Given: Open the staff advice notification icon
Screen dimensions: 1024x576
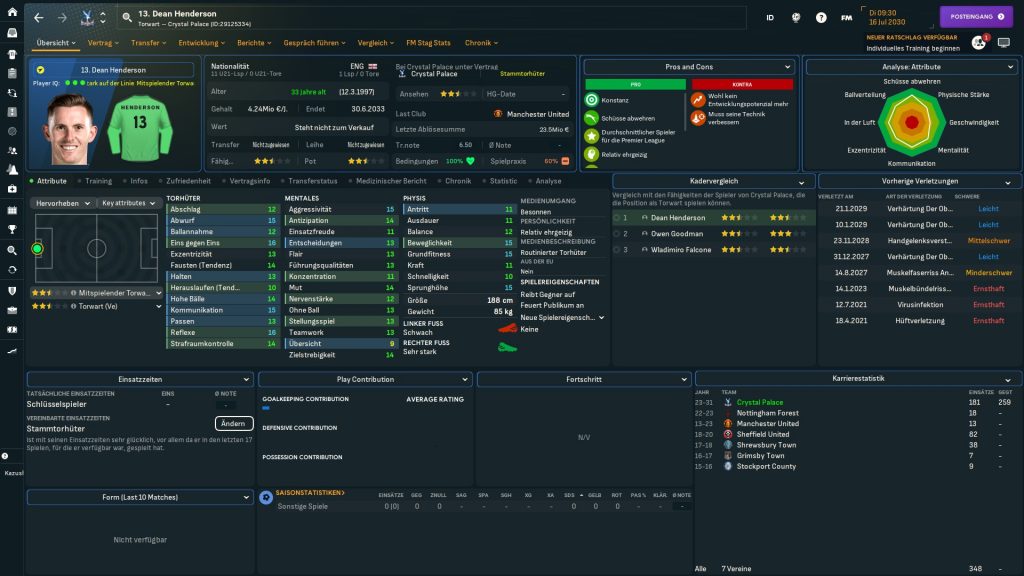Looking at the screenshot, I should (x=978, y=42).
